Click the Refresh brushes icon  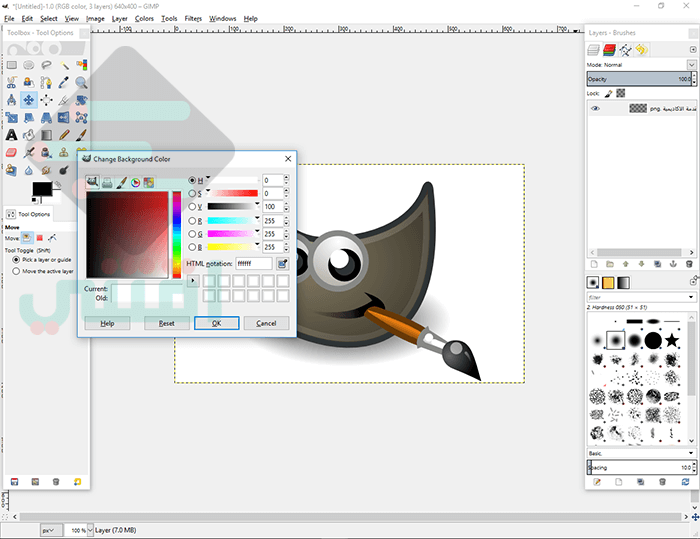(685, 482)
